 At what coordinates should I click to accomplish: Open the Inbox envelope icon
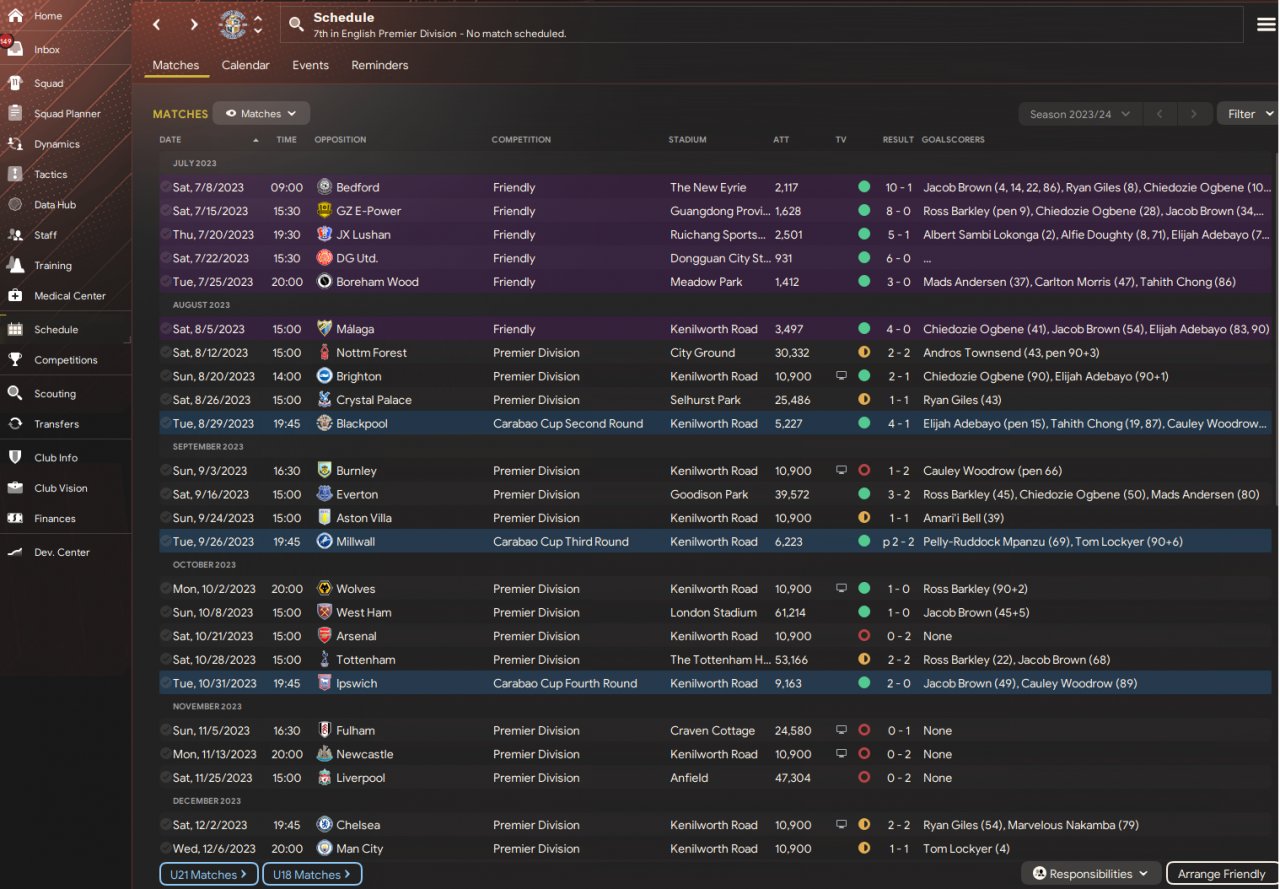coord(15,49)
